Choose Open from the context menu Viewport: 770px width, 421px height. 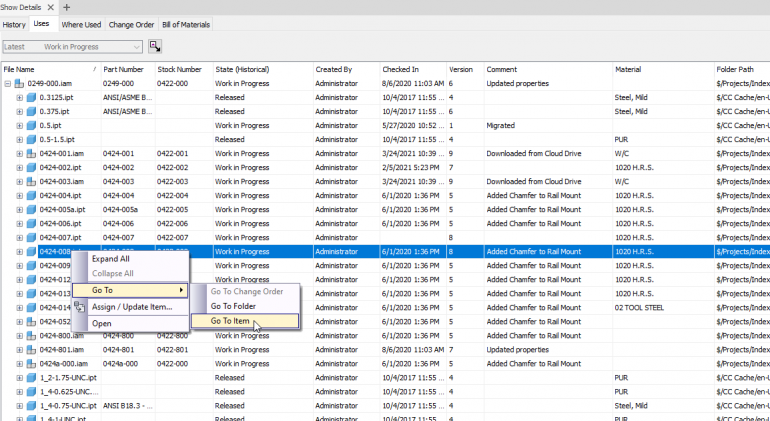click(x=130, y=323)
